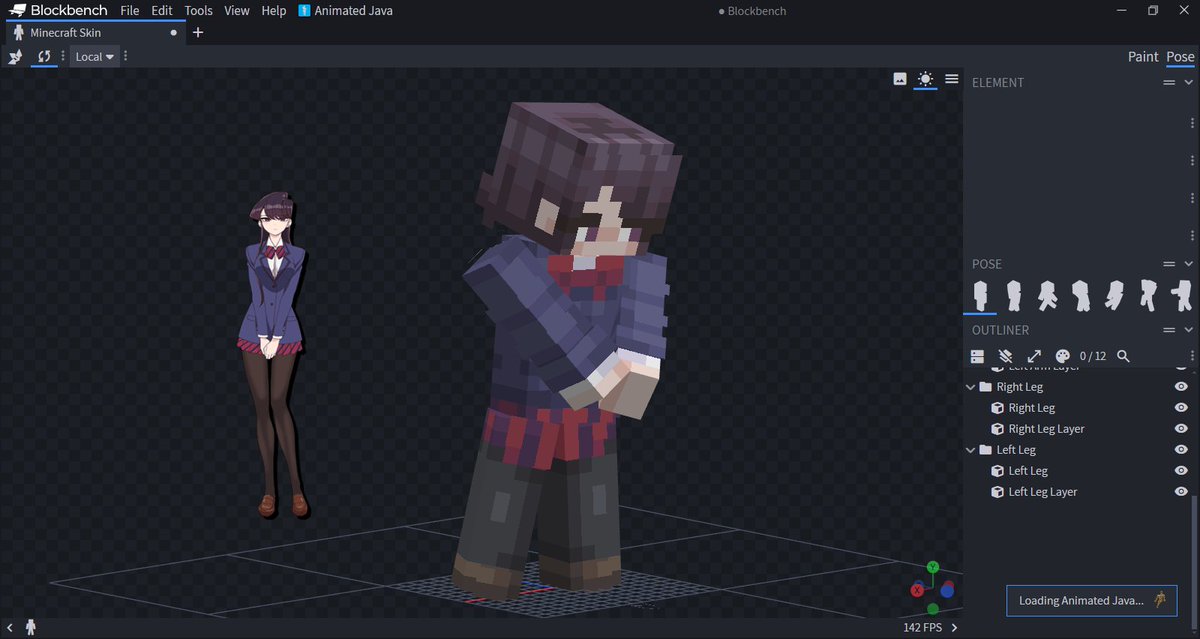Open the Animated Java menu
Viewport: 1200px width, 639px height.
[x=346, y=11]
